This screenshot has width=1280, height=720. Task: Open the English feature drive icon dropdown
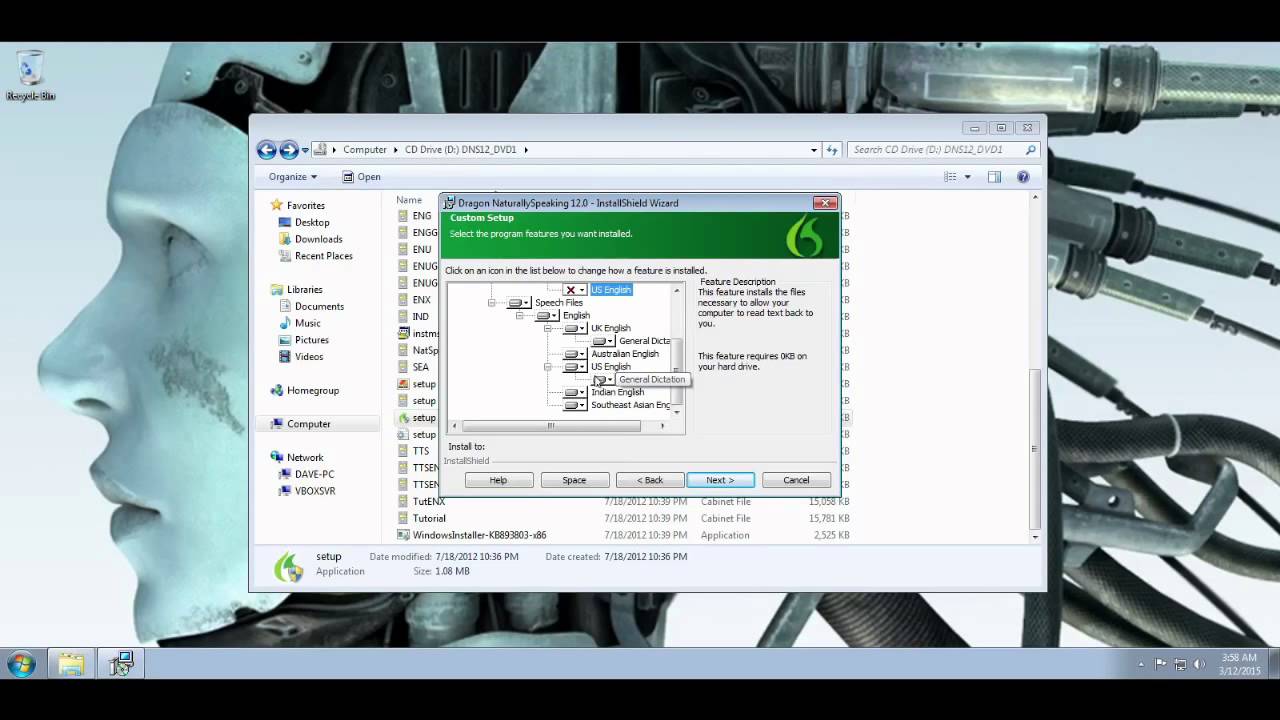(547, 316)
